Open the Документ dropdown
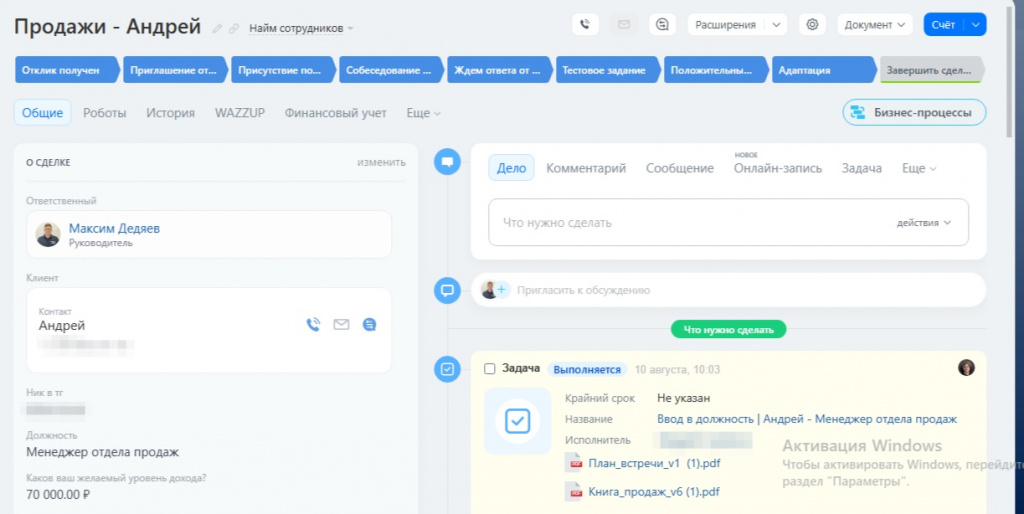The height and width of the screenshot is (514, 1024). tap(874, 25)
